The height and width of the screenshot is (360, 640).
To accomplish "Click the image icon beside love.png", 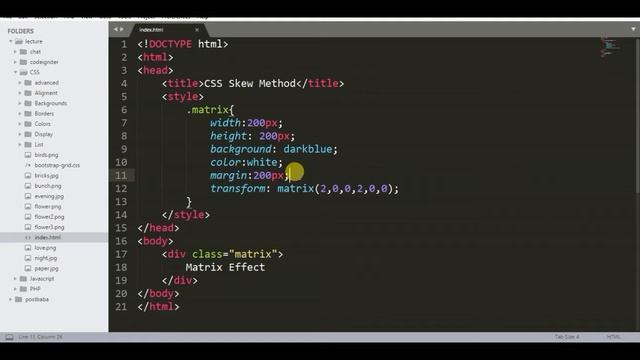I will tap(28, 248).
